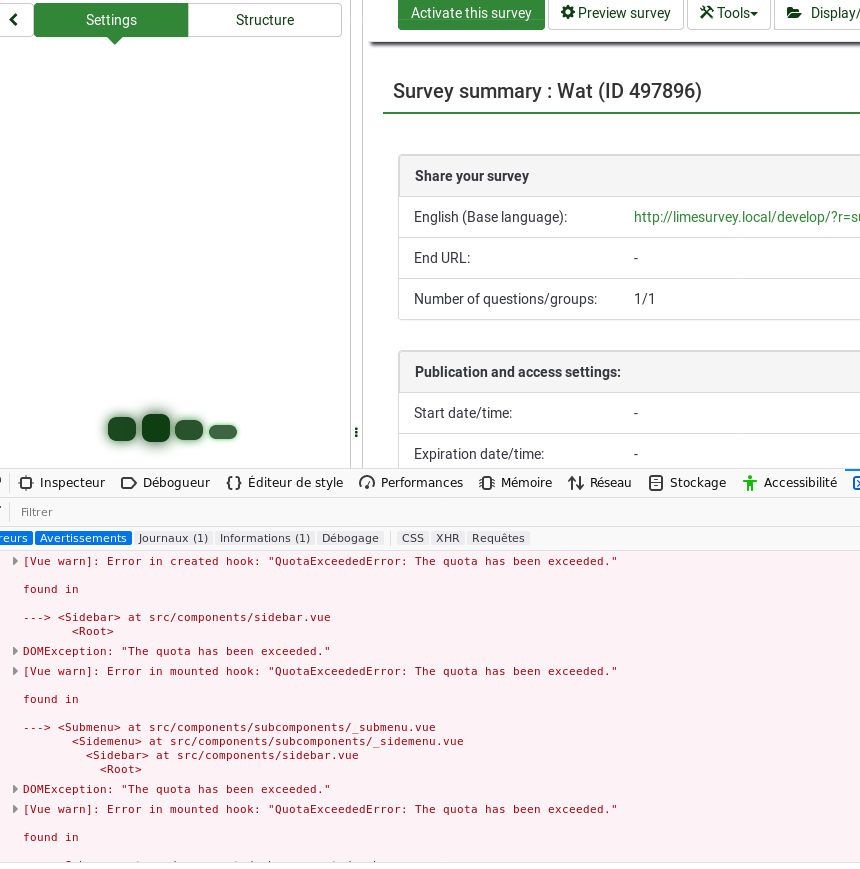Viewport: 860px width, 869px height.
Task: Switch to the Structure tab
Action: (265, 20)
